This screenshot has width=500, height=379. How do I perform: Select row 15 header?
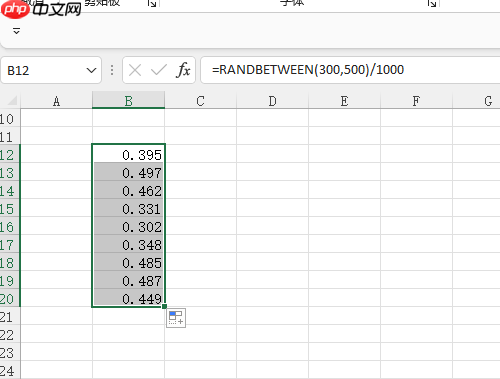tap(9, 209)
